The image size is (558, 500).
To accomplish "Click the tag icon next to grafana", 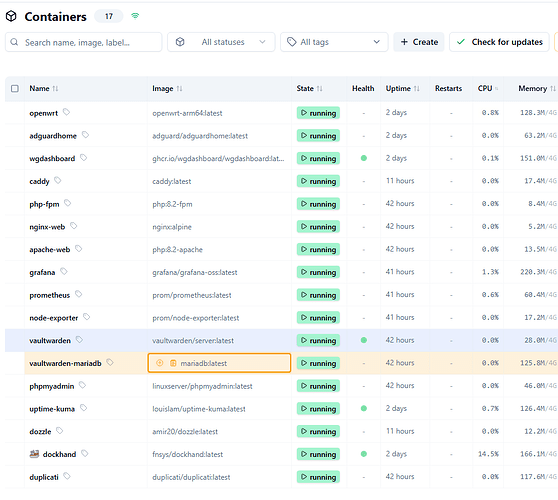I will coord(64,272).
